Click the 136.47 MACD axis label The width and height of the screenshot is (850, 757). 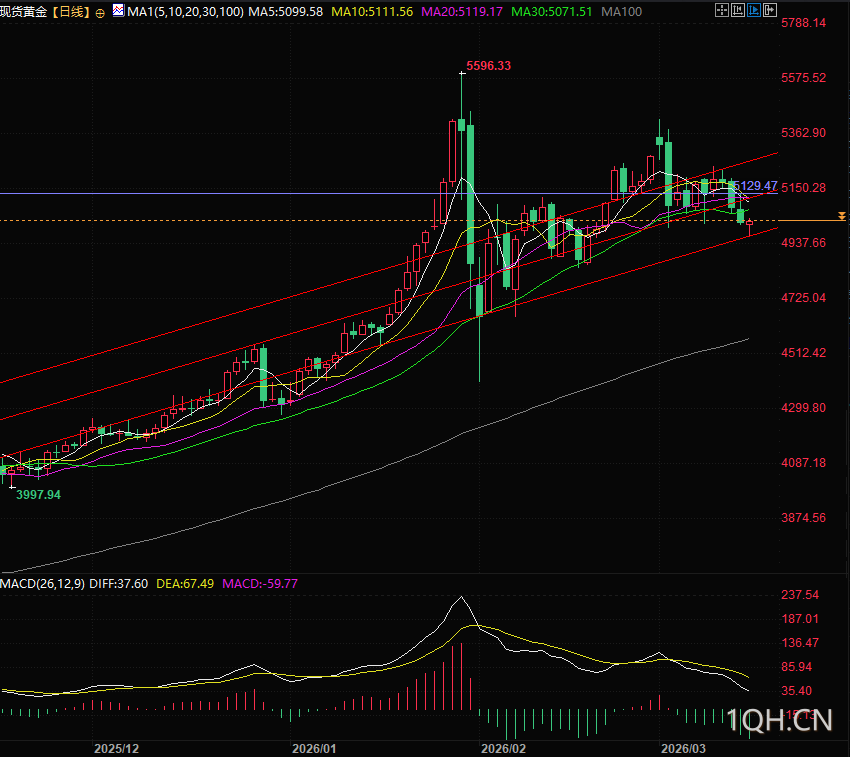(800, 643)
